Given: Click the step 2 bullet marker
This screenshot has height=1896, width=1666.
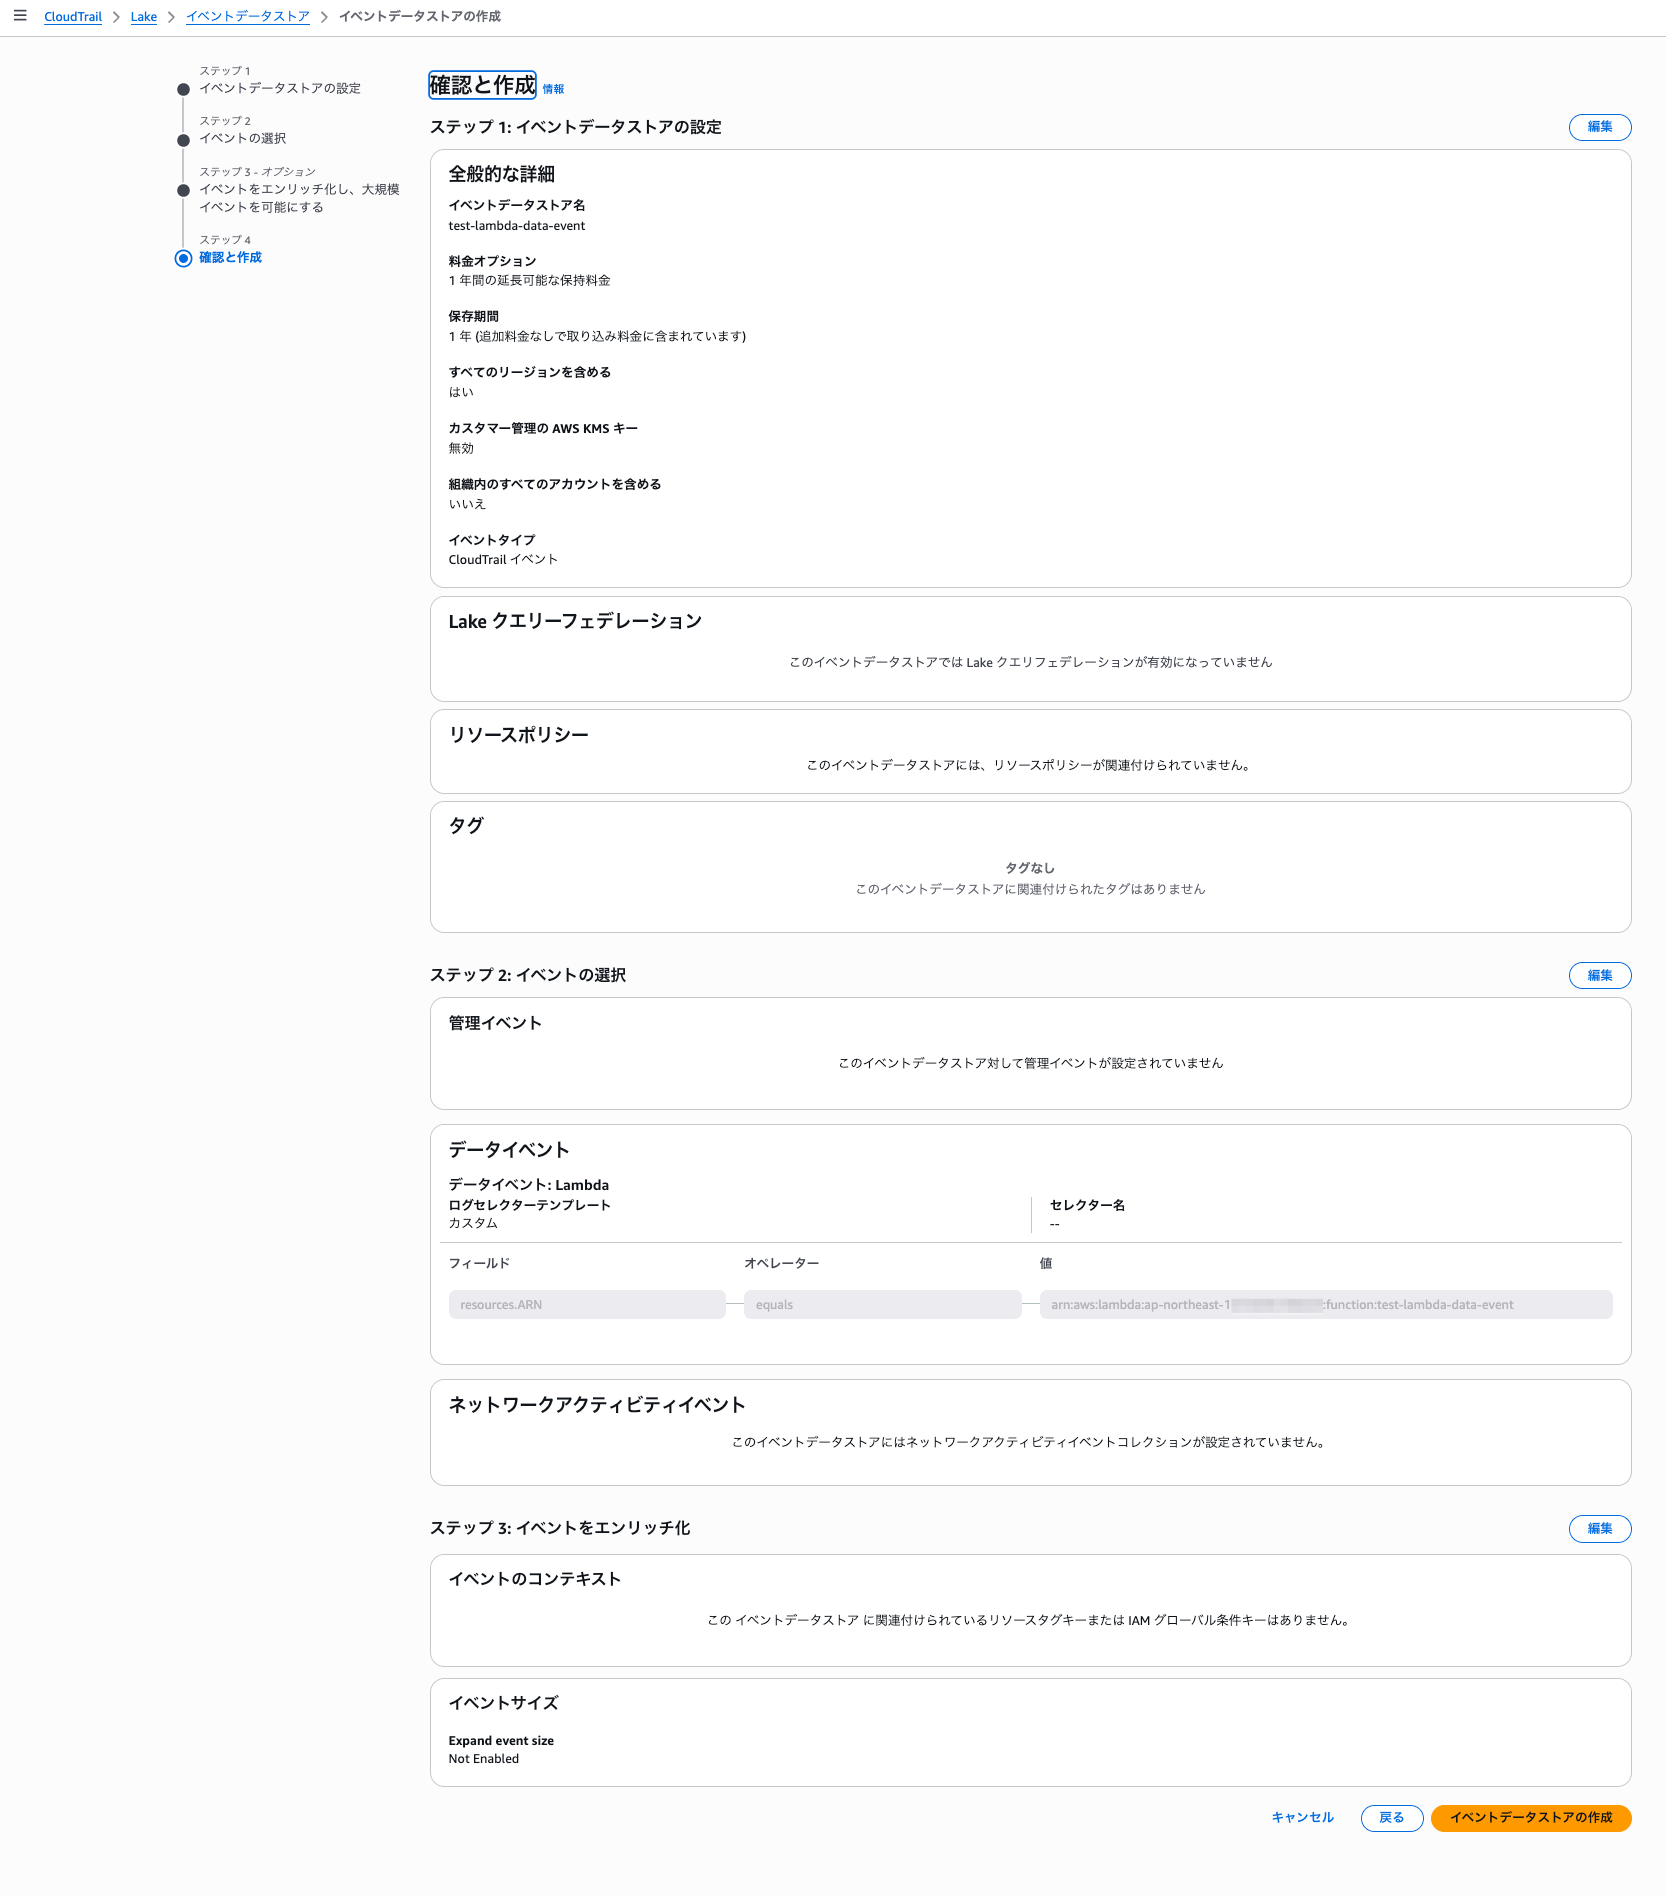Looking at the screenshot, I should tap(183, 140).
